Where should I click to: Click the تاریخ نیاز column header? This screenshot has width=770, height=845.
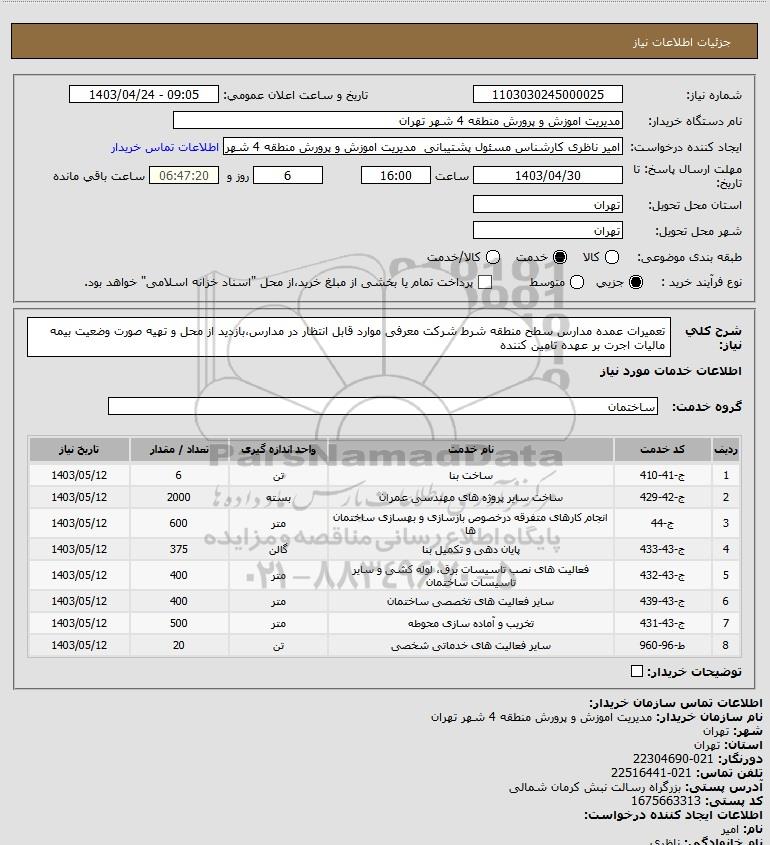[x=79, y=449]
